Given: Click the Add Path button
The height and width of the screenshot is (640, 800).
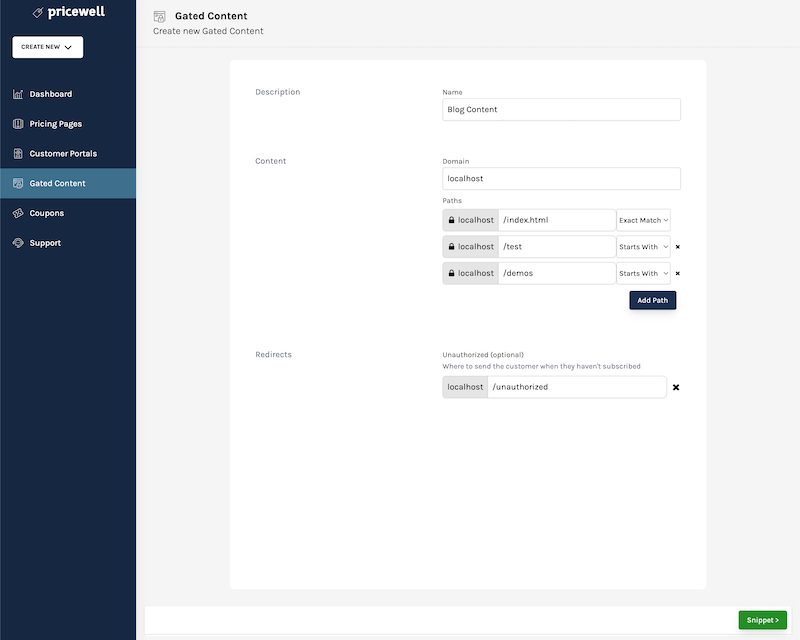Looking at the screenshot, I should point(653,300).
